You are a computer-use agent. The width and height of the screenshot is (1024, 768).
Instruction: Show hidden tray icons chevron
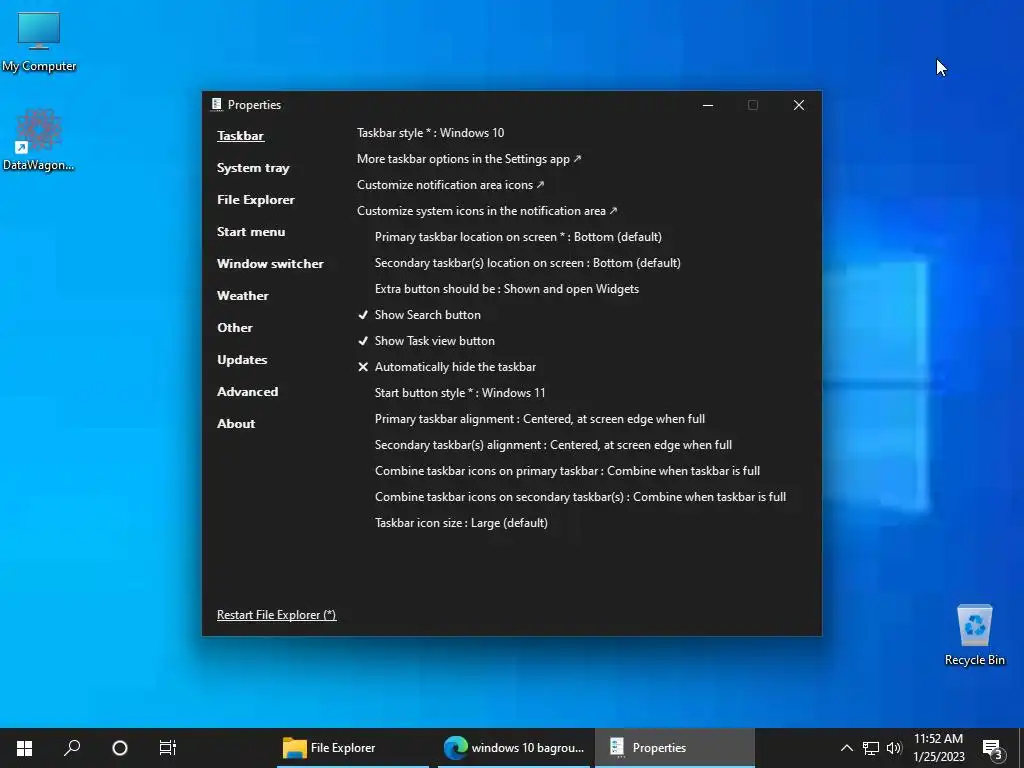[x=846, y=748]
